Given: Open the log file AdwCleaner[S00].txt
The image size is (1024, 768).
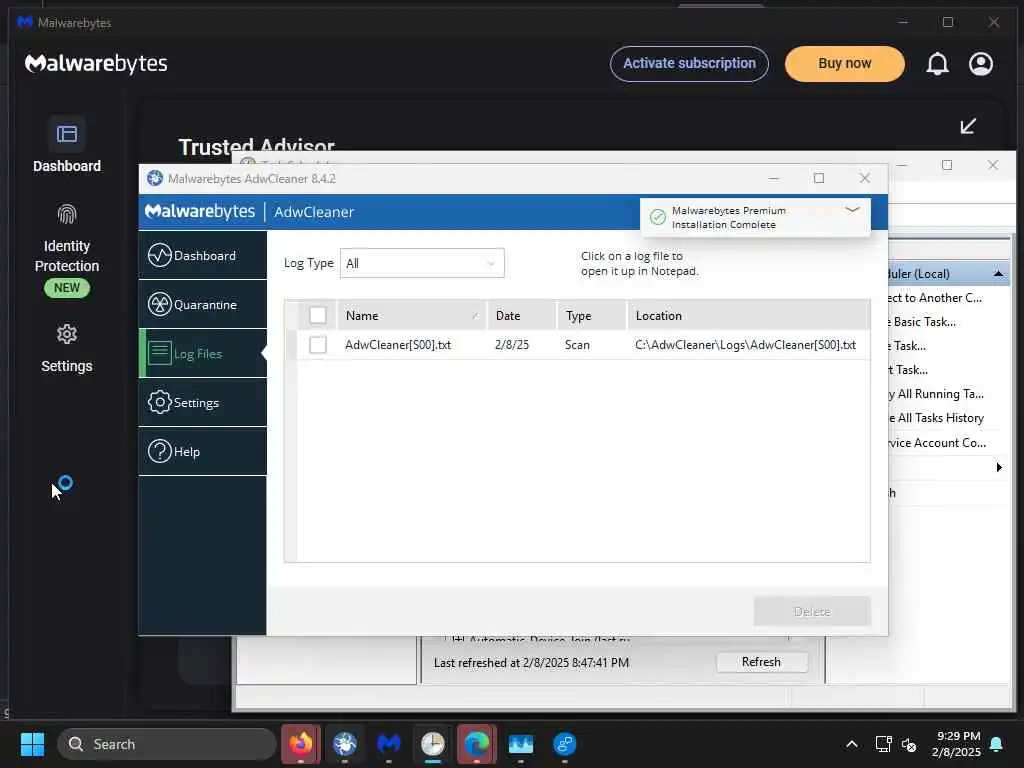Looking at the screenshot, I should tap(398, 345).
